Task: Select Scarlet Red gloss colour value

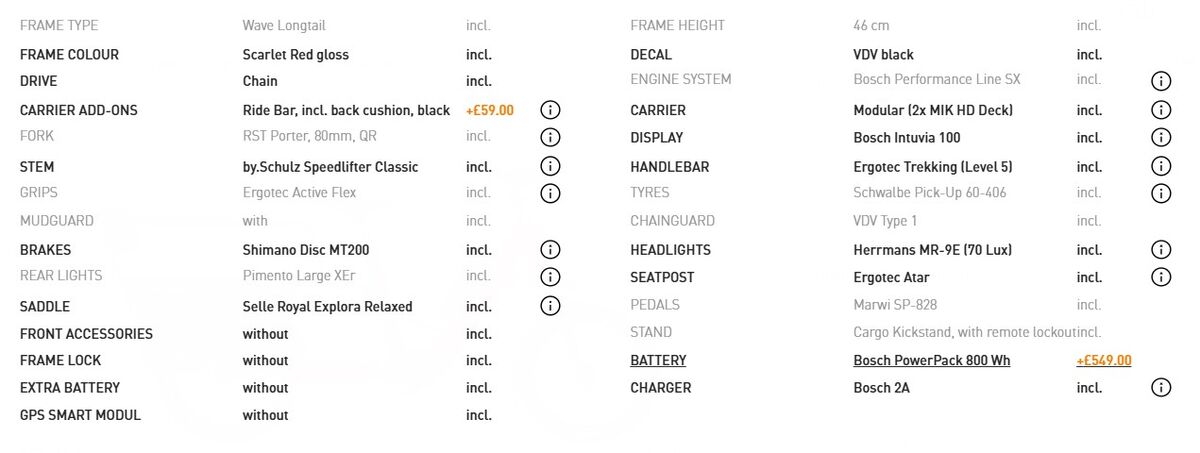Action: coord(296,55)
